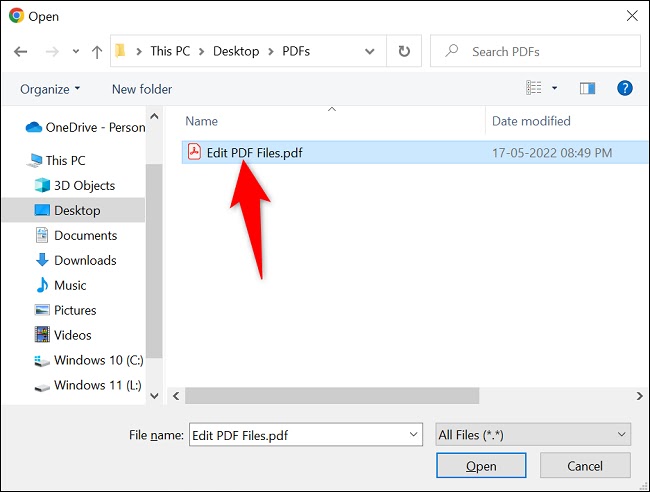Click the Open button

[x=481, y=465]
